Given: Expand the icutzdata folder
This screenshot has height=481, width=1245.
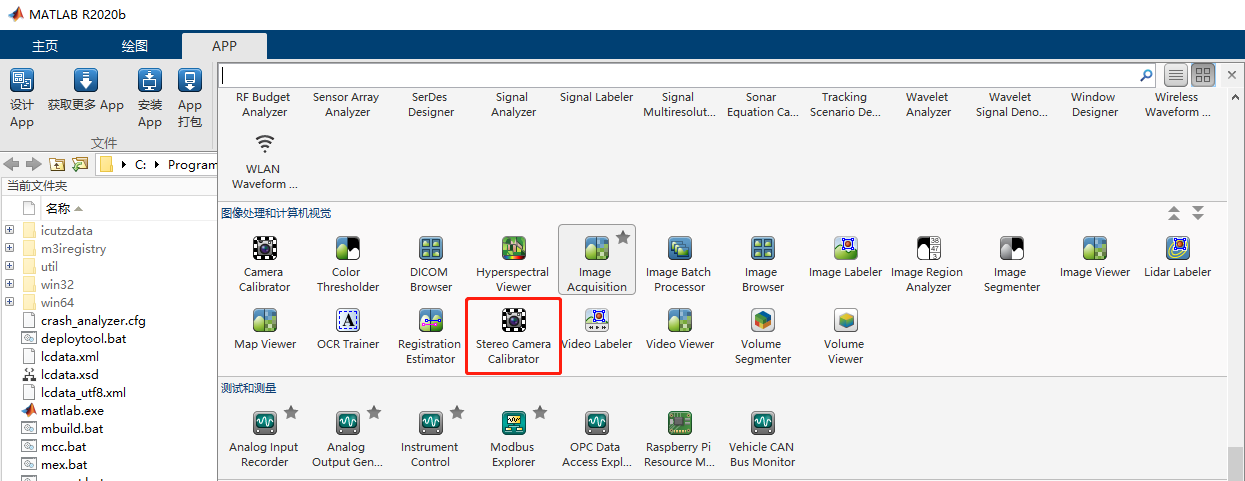Looking at the screenshot, I should tap(9, 231).
